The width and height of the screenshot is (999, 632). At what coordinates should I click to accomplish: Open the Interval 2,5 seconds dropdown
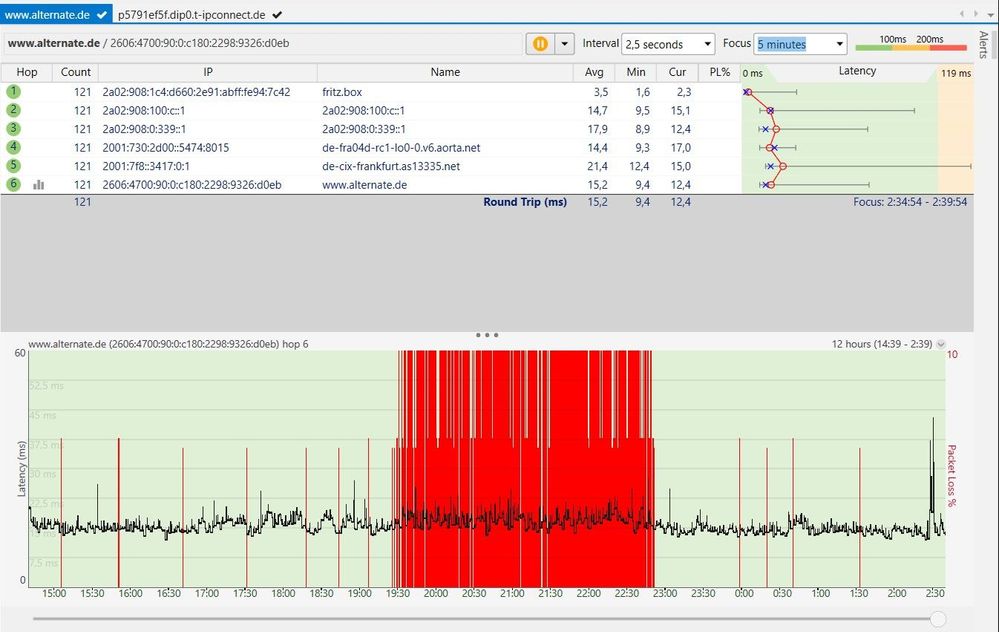pos(668,44)
